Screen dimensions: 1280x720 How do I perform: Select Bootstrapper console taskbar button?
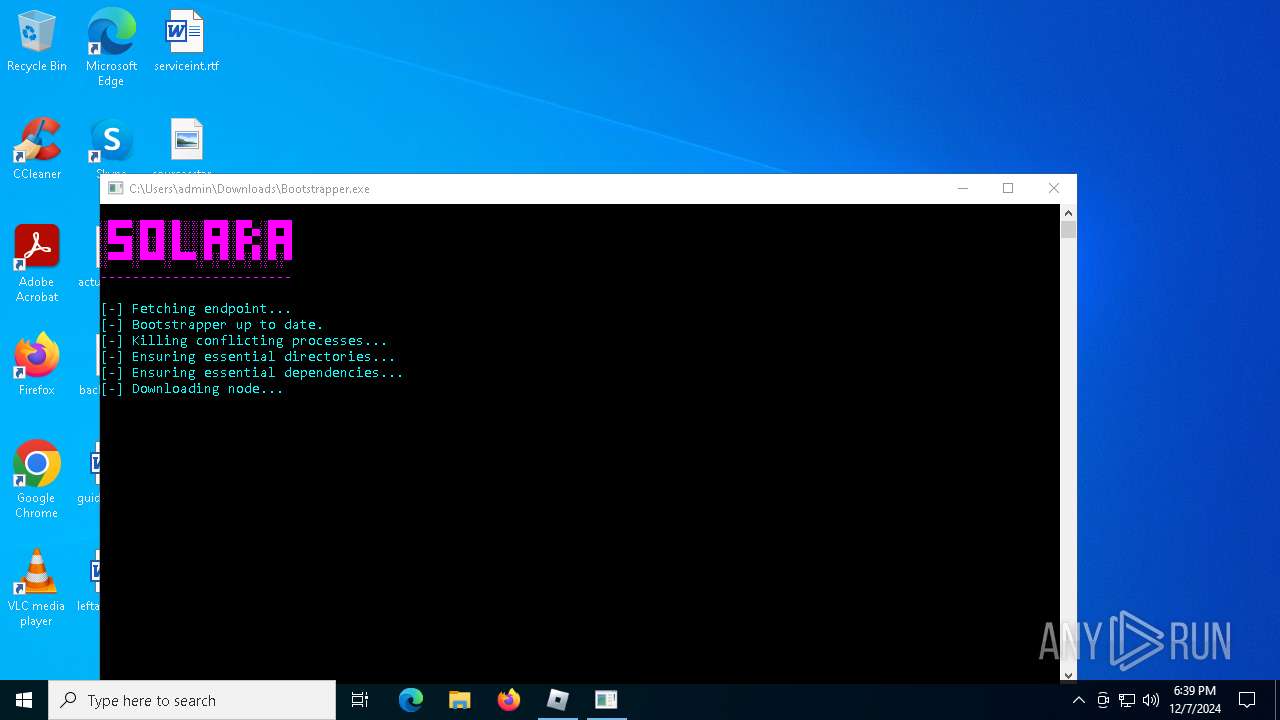(606, 700)
